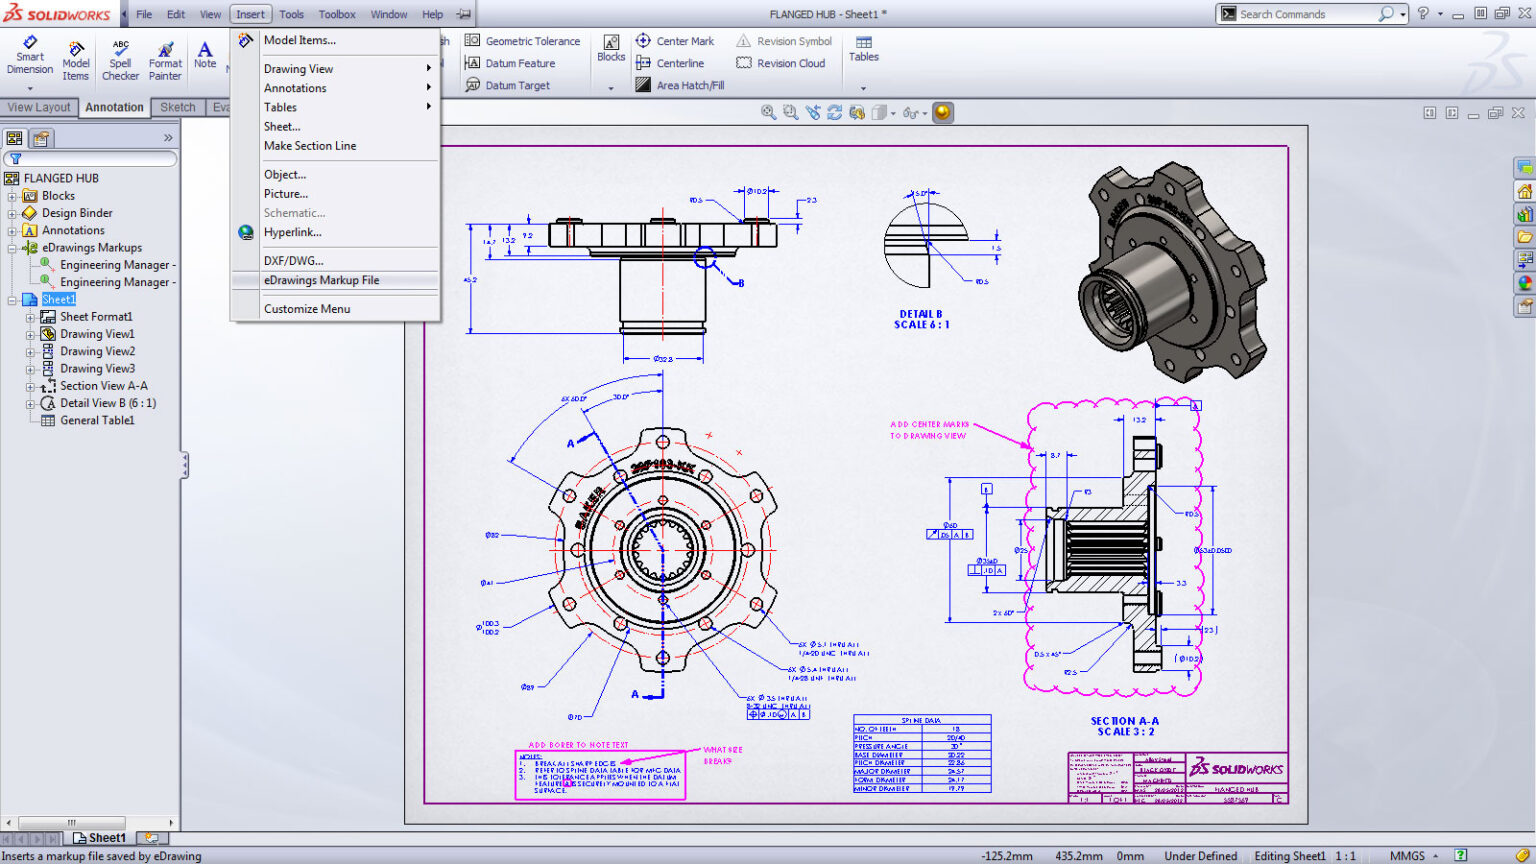
Task: Choose eDrawings Markup File from Insert menu
Action: point(322,280)
